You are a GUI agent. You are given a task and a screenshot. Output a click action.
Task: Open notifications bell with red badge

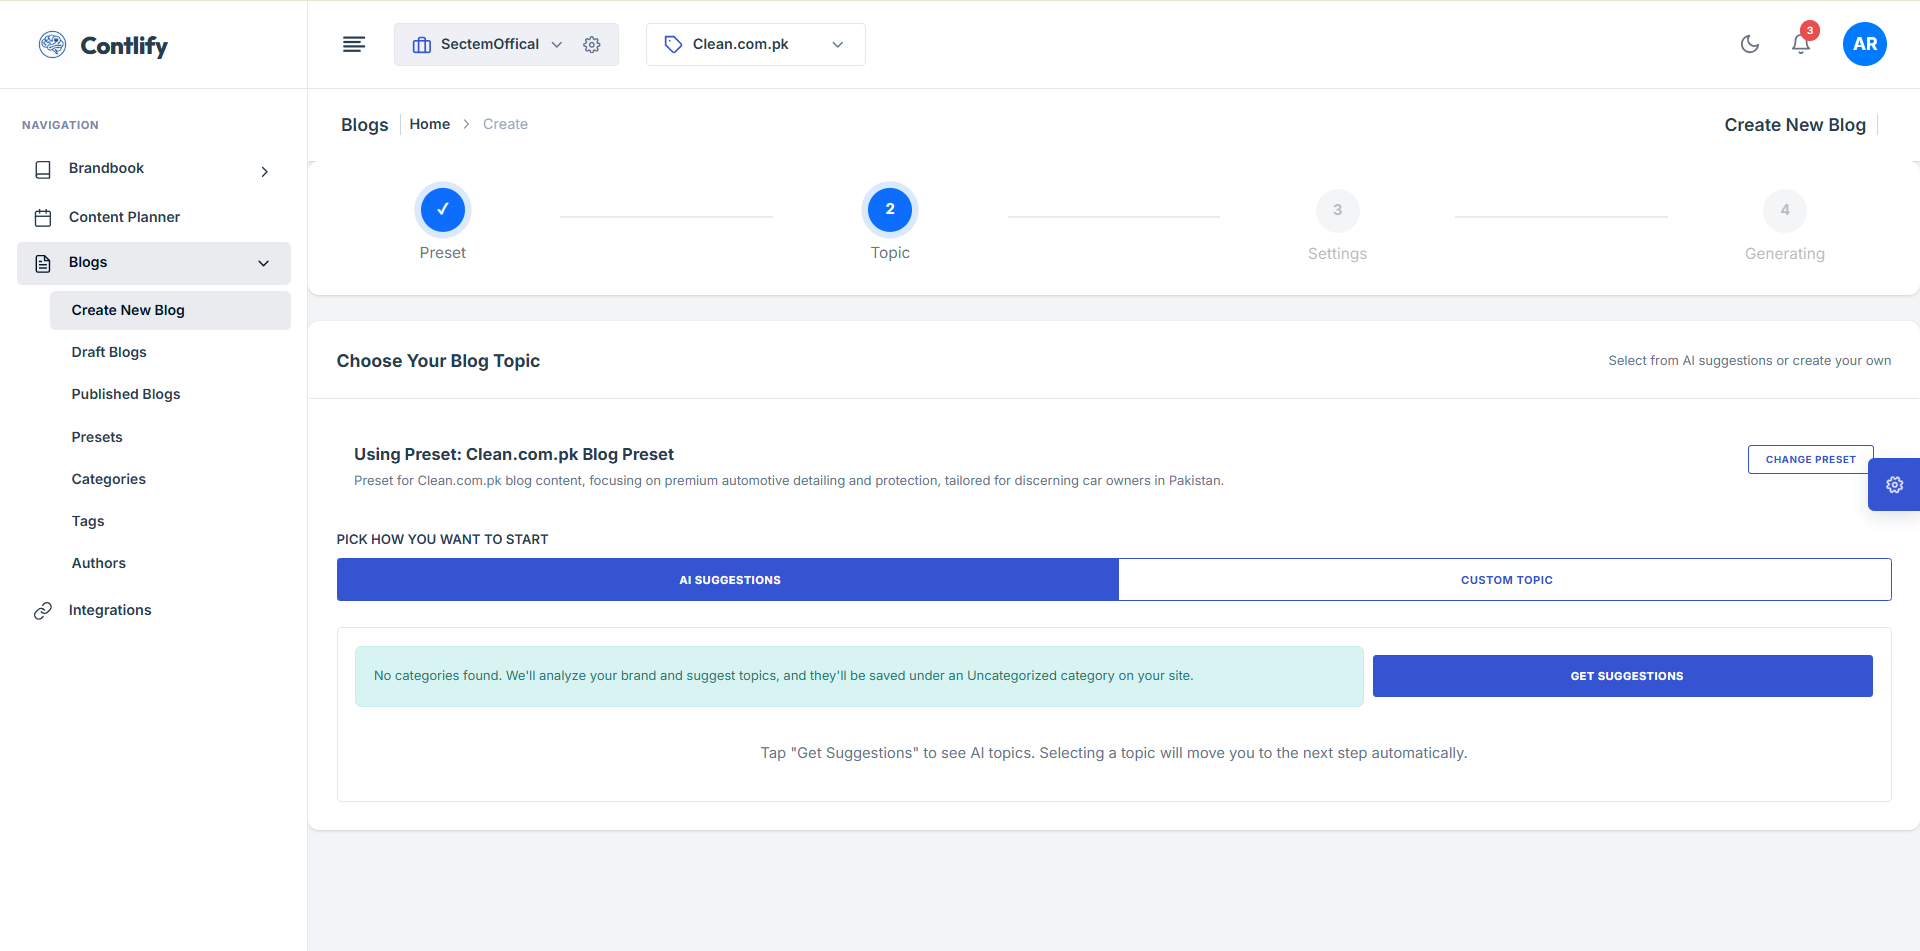1801,44
